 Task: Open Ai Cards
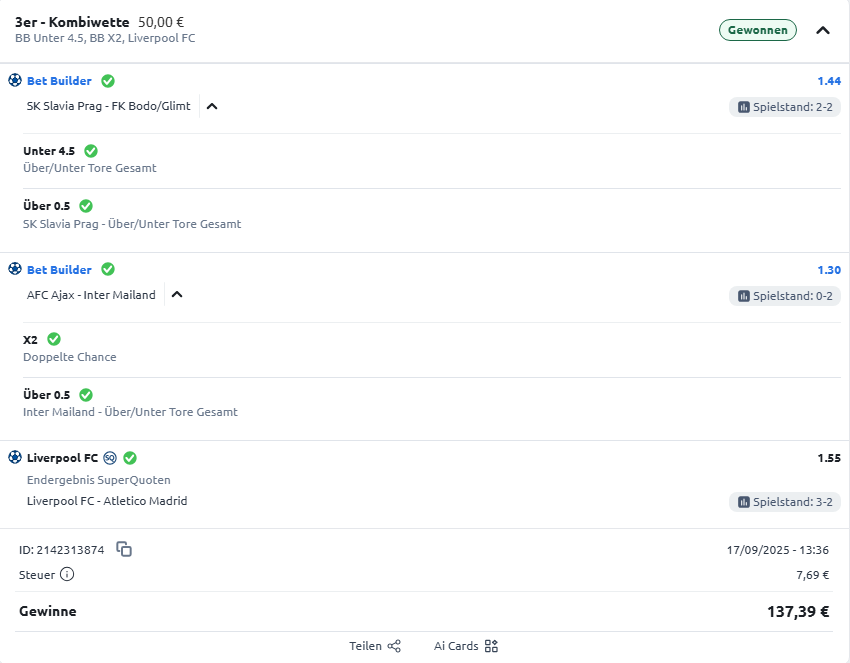point(466,646)
